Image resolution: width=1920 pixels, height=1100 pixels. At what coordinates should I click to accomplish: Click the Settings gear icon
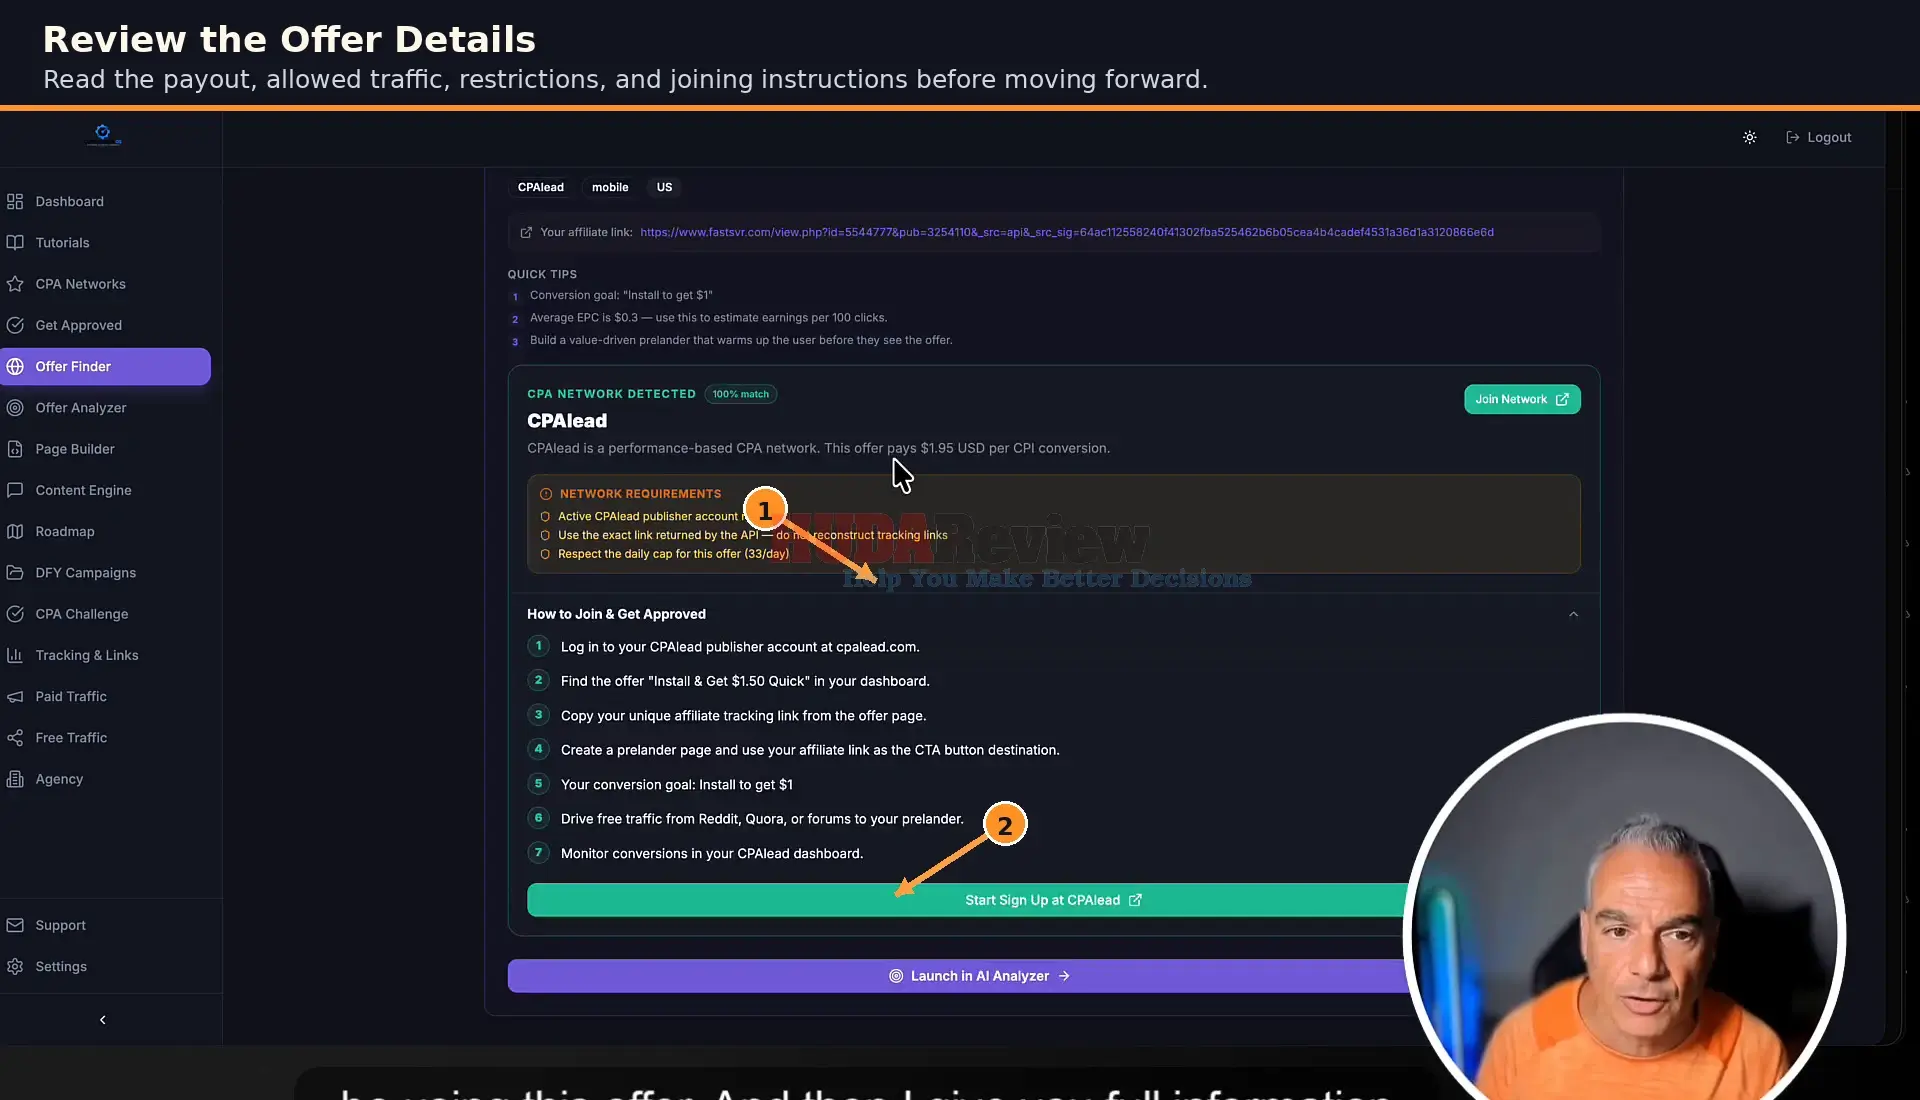[x=15, y=966]
